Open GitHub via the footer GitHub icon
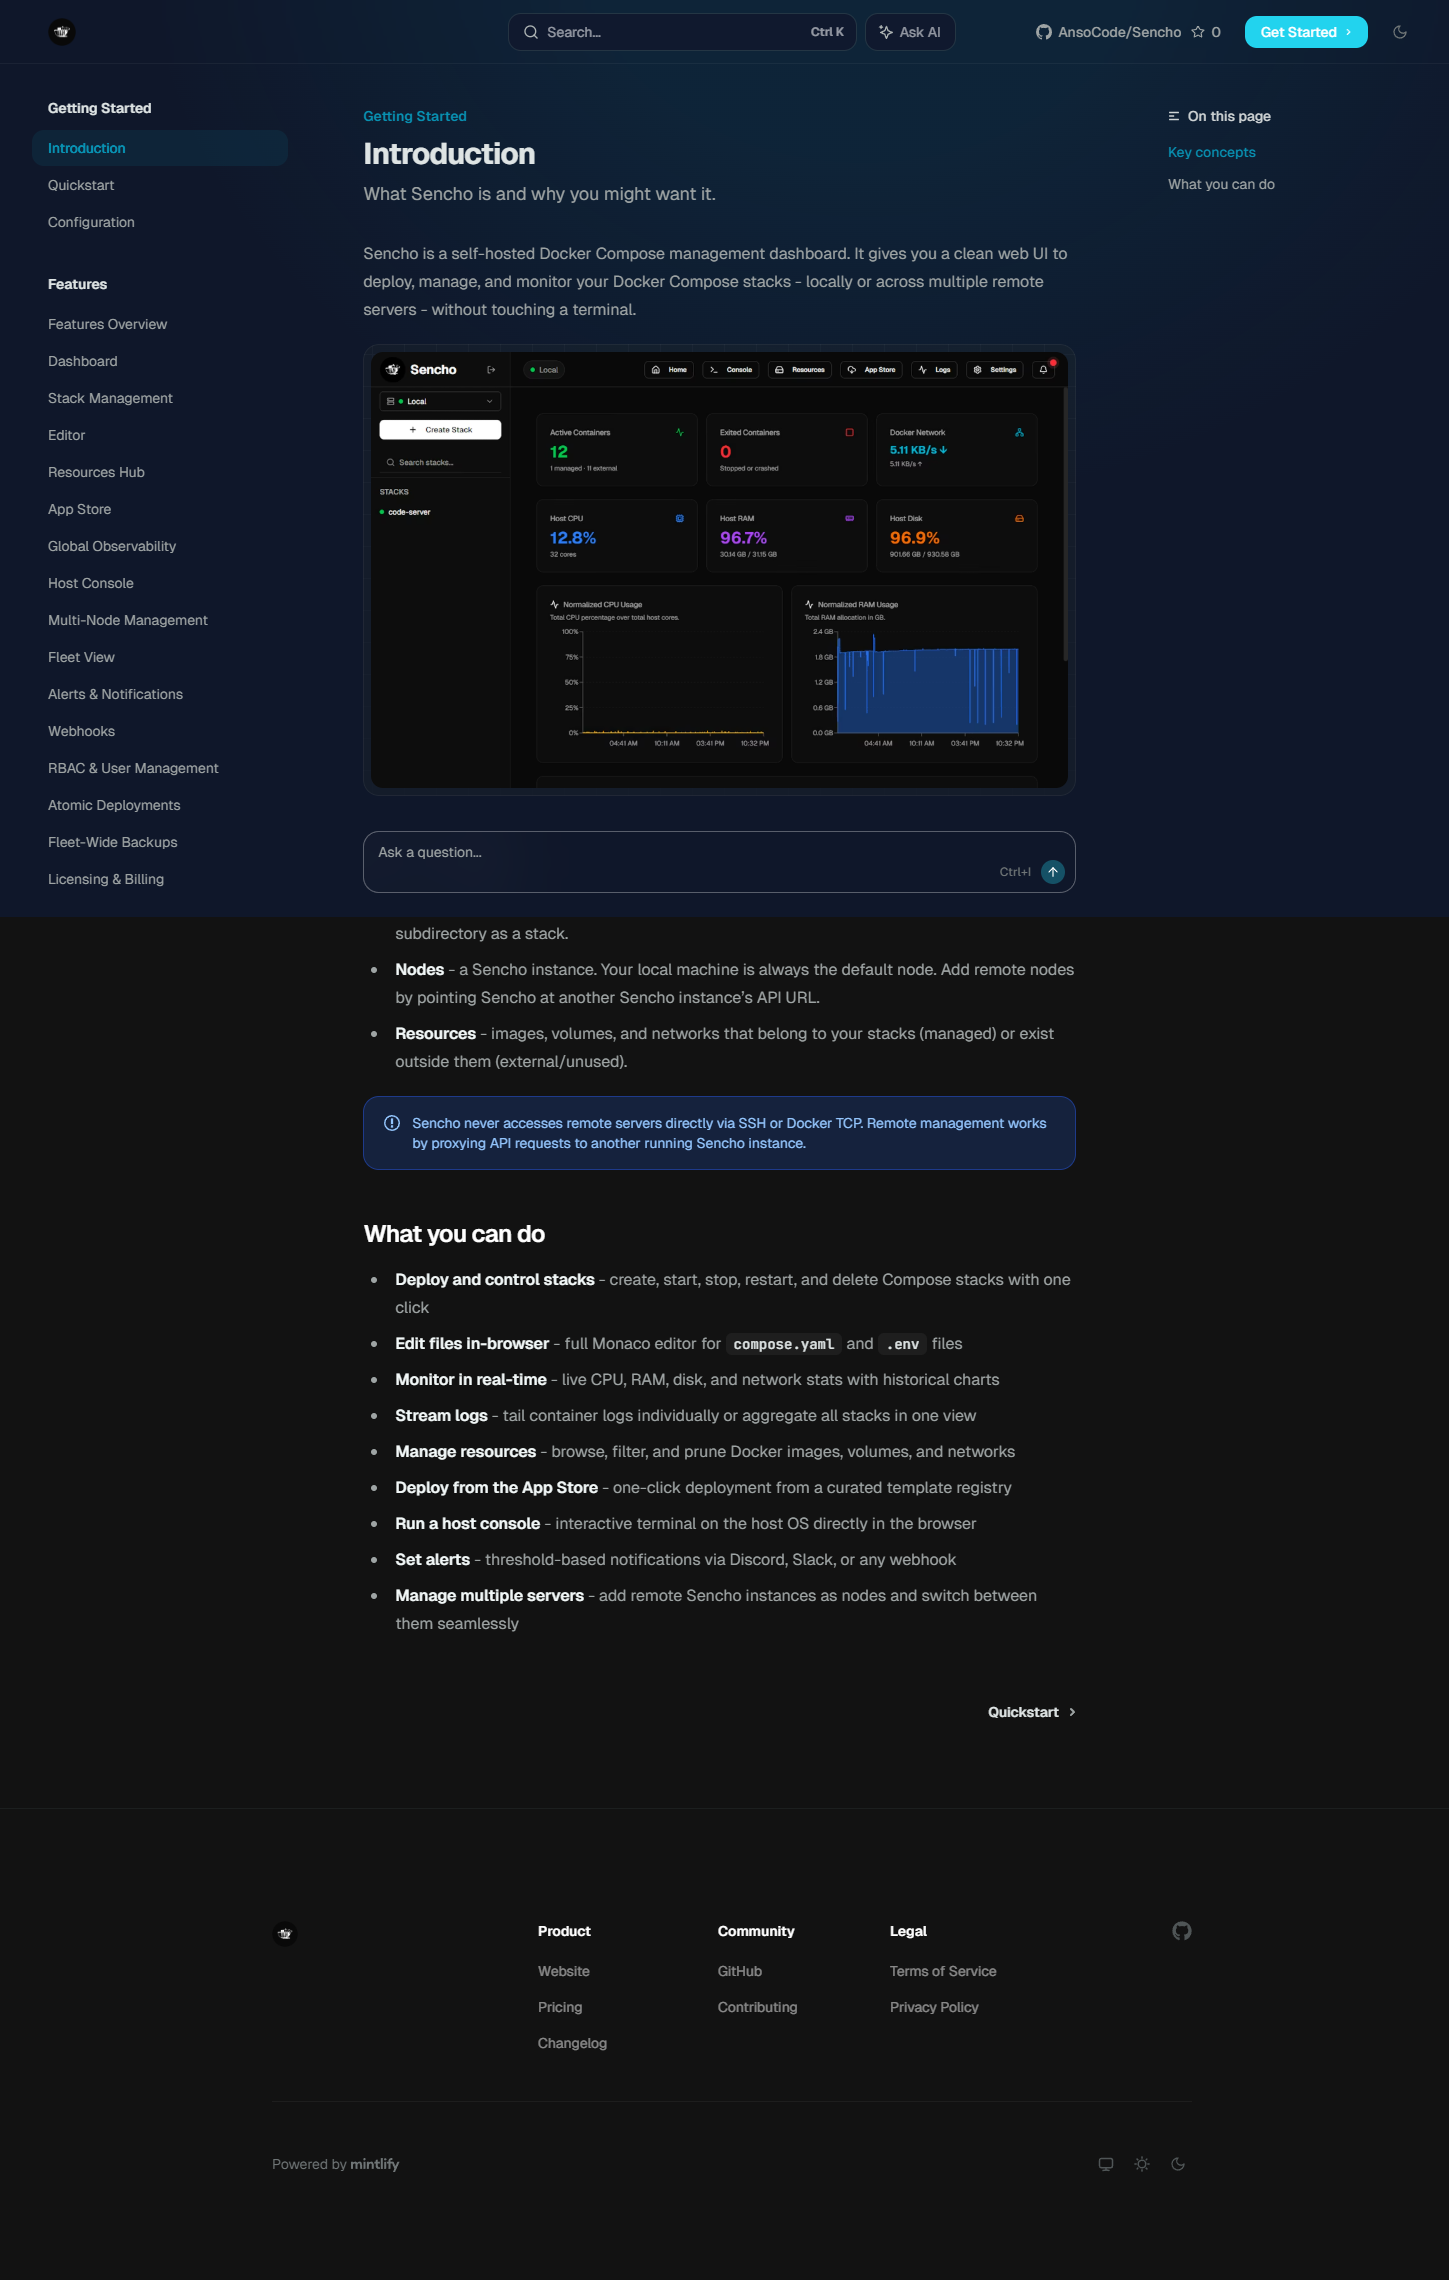Image resolution: width=1449 pixels, height=2280 pixels. (1182, 1931)
